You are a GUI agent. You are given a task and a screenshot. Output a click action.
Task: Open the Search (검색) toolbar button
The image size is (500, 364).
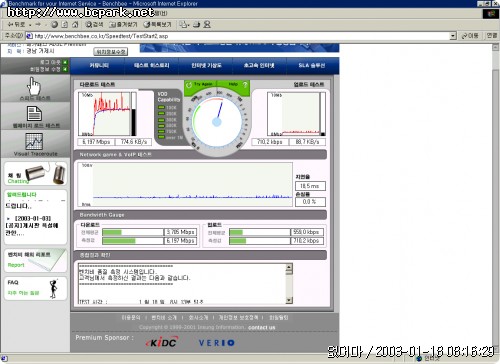tap(94, 25)
